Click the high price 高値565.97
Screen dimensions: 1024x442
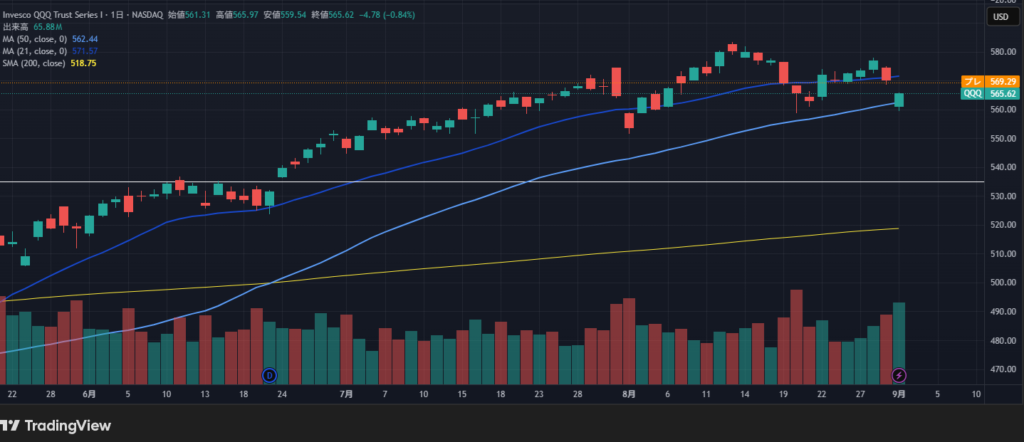click(x=237, y=14)
